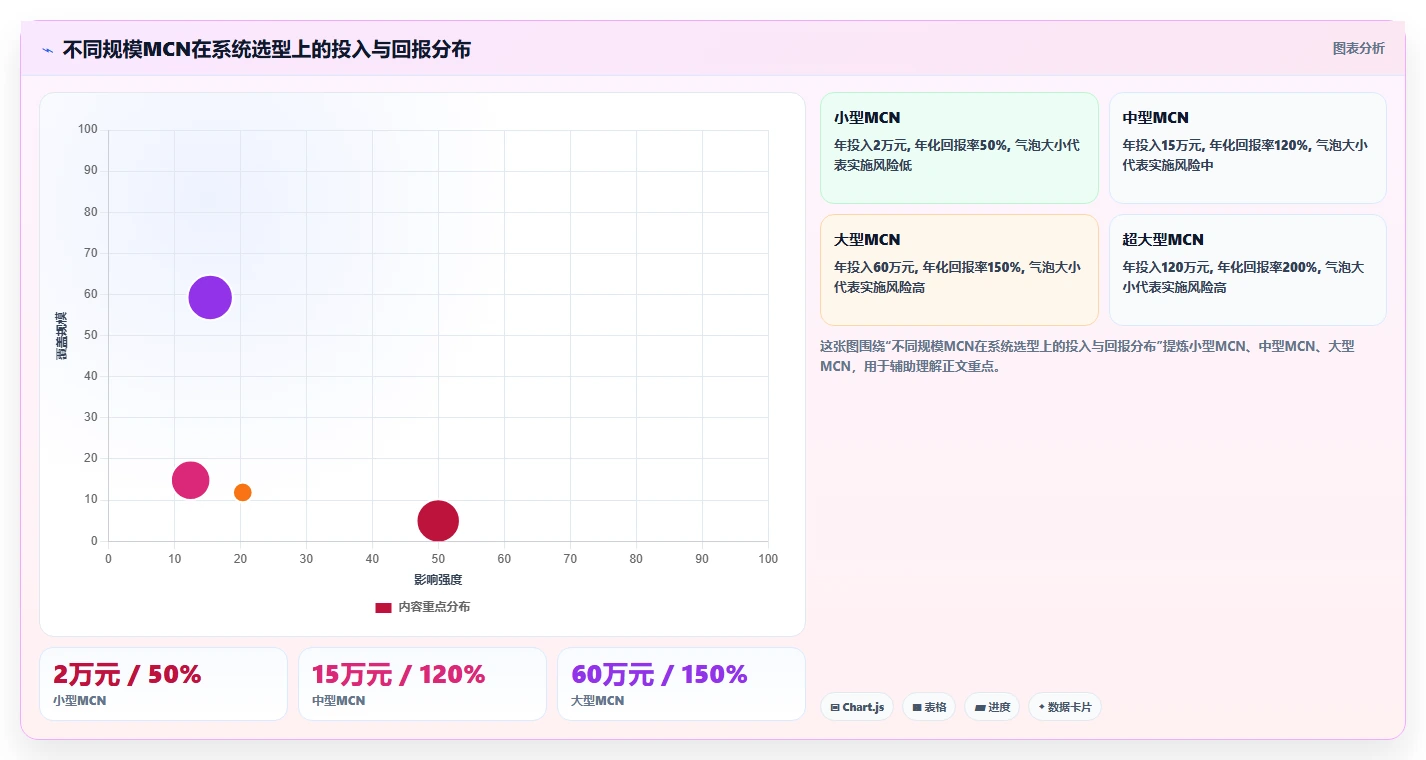The image size is (1426, 760).
Task: Select the 60万元 / 150% stat card
Action: click(681, 684)
